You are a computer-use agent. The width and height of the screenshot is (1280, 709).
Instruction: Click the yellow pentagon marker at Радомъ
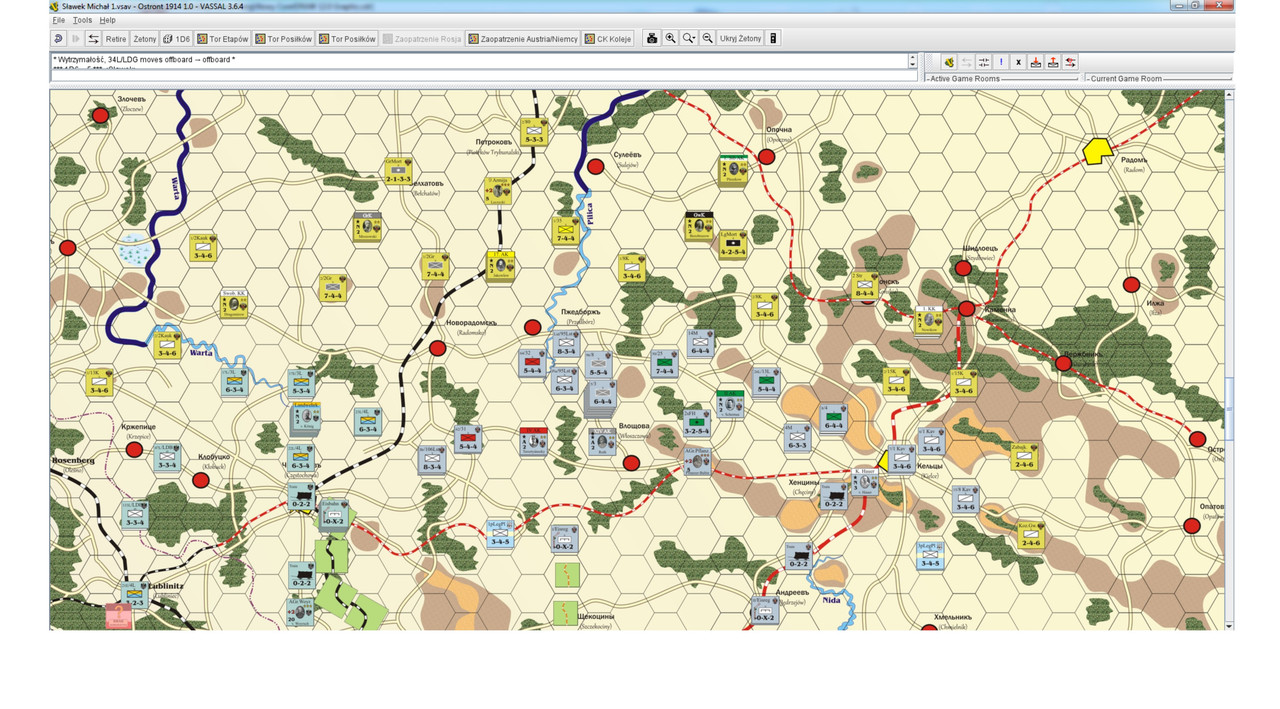[1097, 152]
